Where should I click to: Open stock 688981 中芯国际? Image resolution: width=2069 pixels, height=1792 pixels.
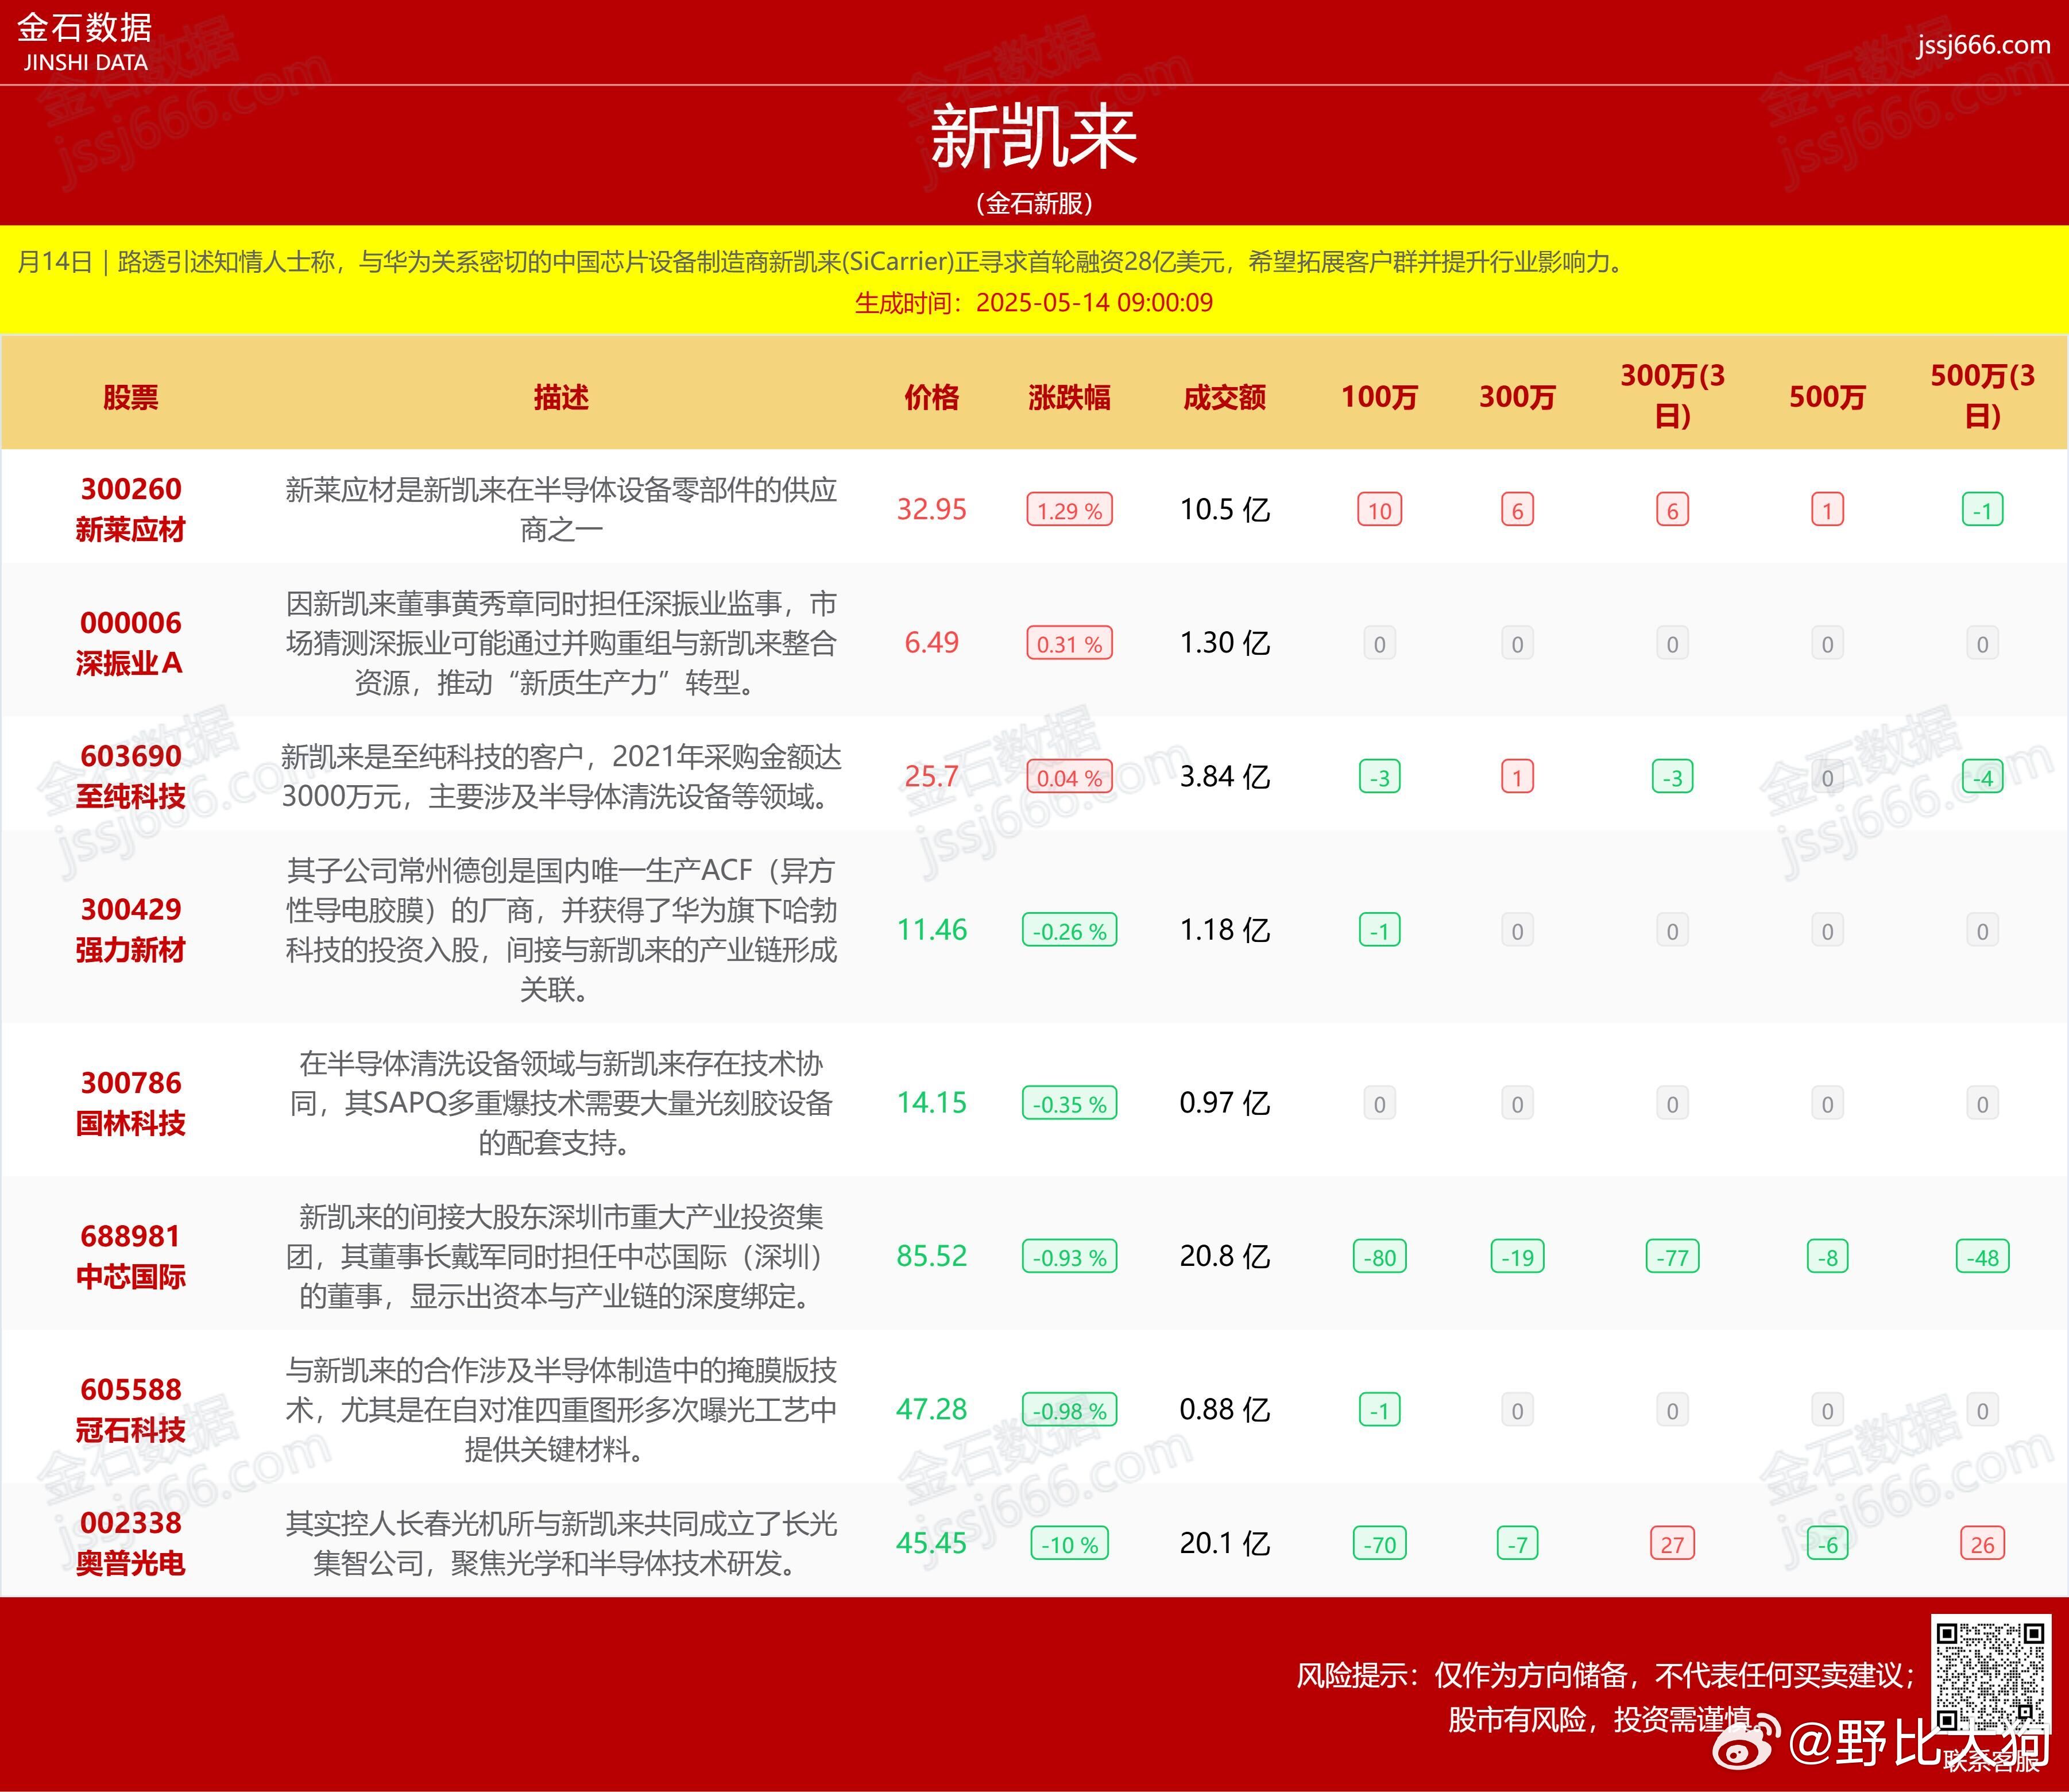[x=130, y=1256]
